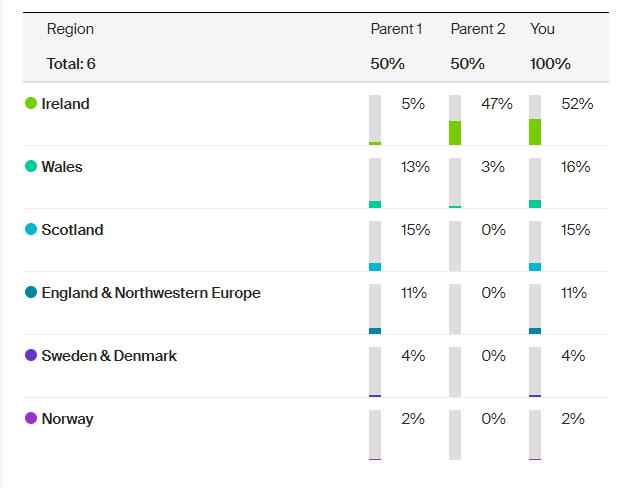This screenshot has width=619, height=488.
Task: Select the You column header
Action: [x=542, y=29]
